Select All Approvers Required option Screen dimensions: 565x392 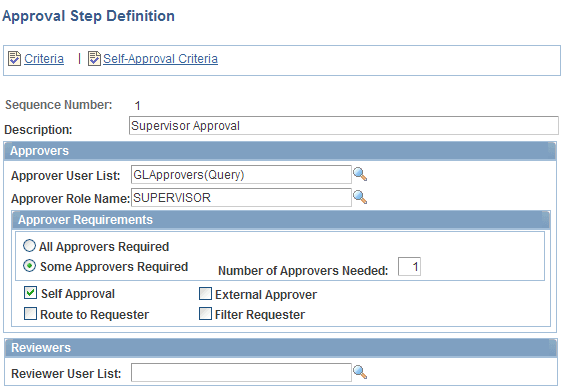(29, 246)
